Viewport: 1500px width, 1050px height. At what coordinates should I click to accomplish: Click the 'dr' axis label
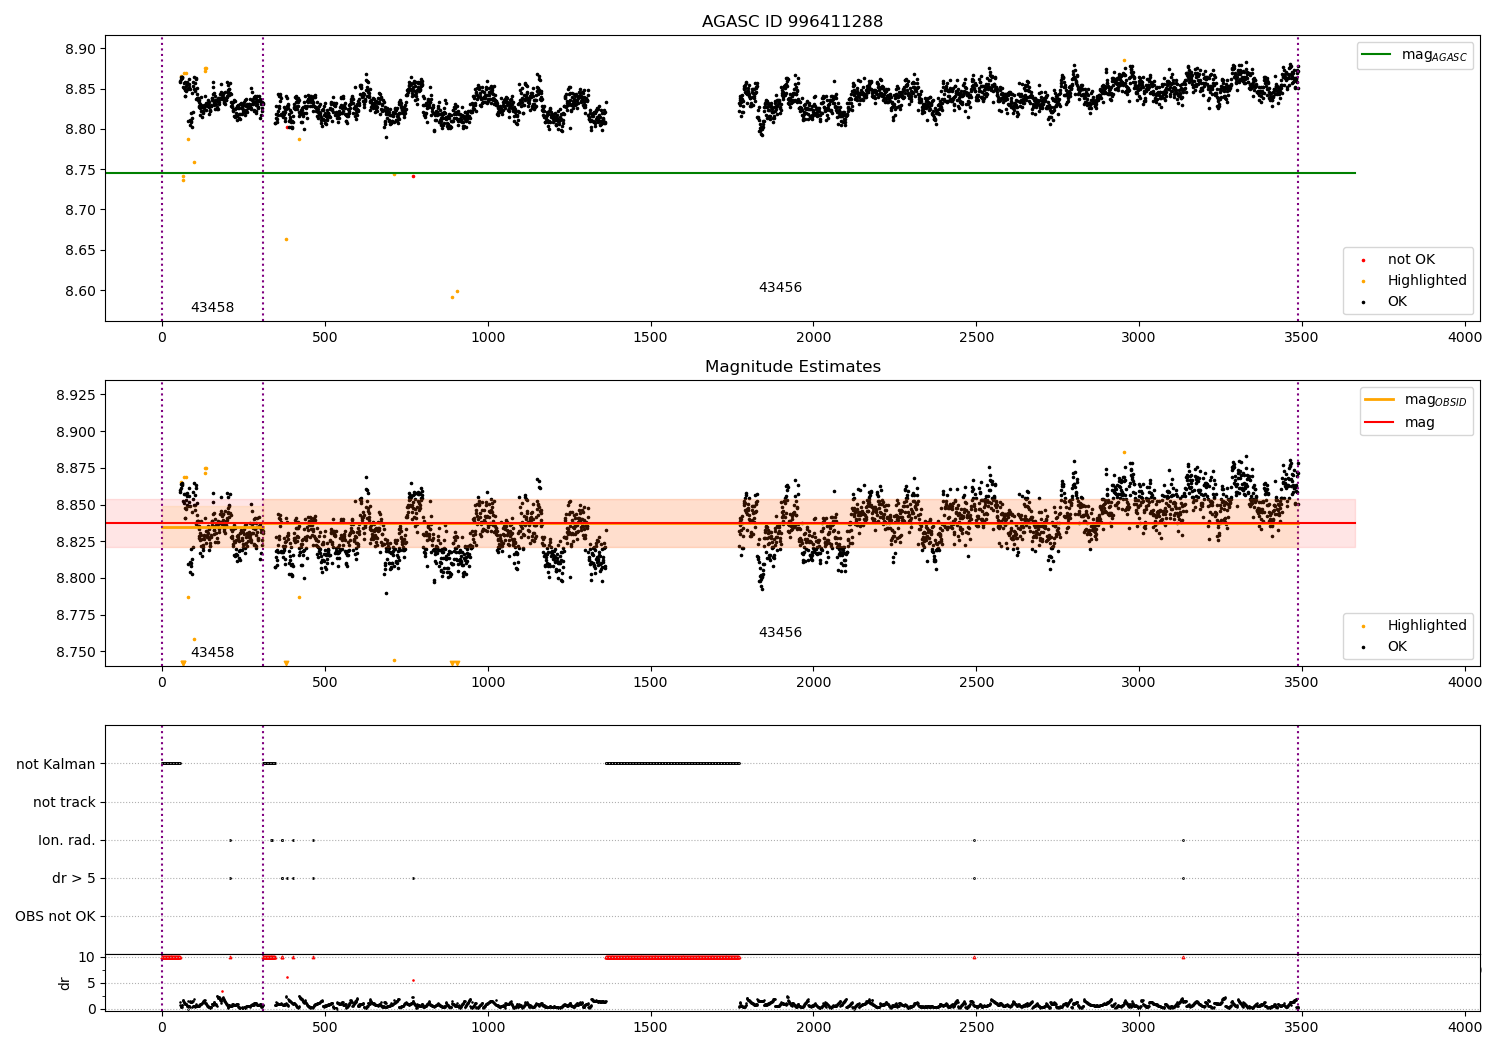click(x=65, y=984)
